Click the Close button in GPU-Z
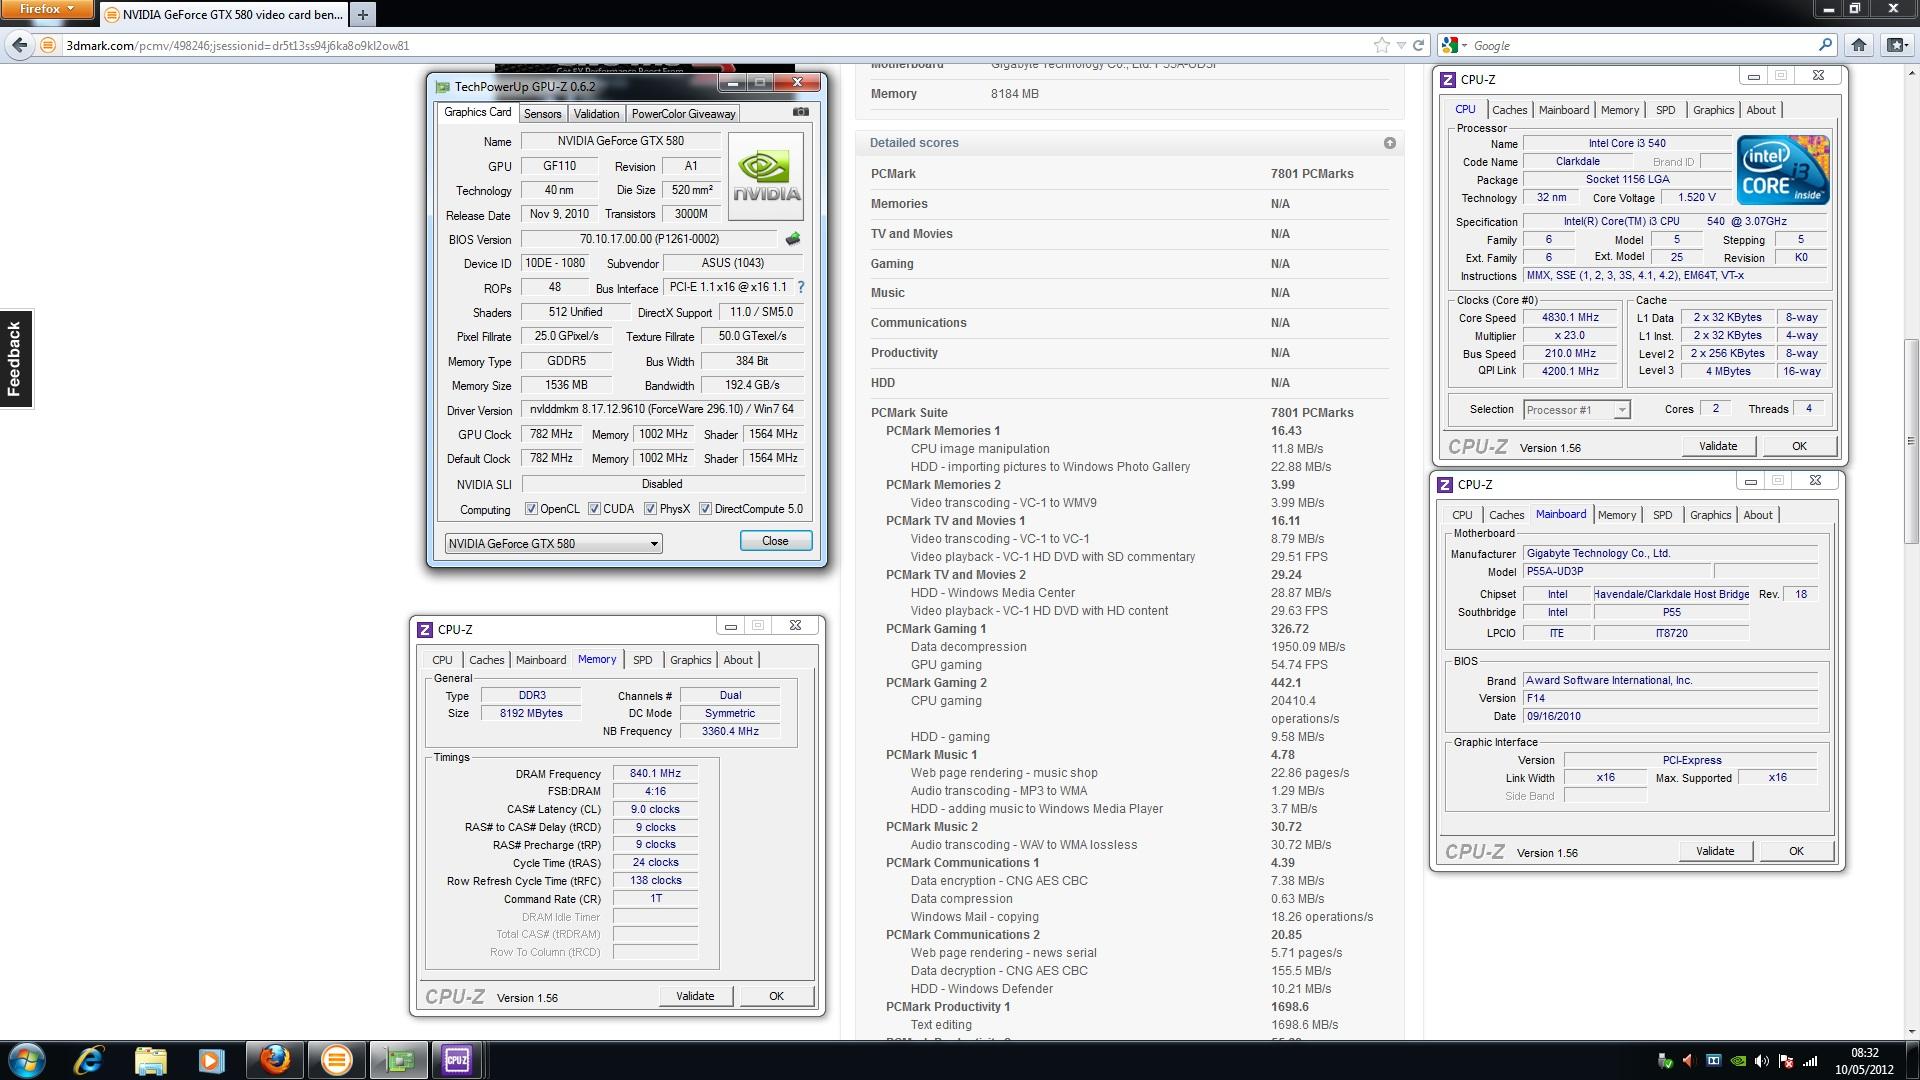This screenshot has height=1080, width=1920. [775, 541]
